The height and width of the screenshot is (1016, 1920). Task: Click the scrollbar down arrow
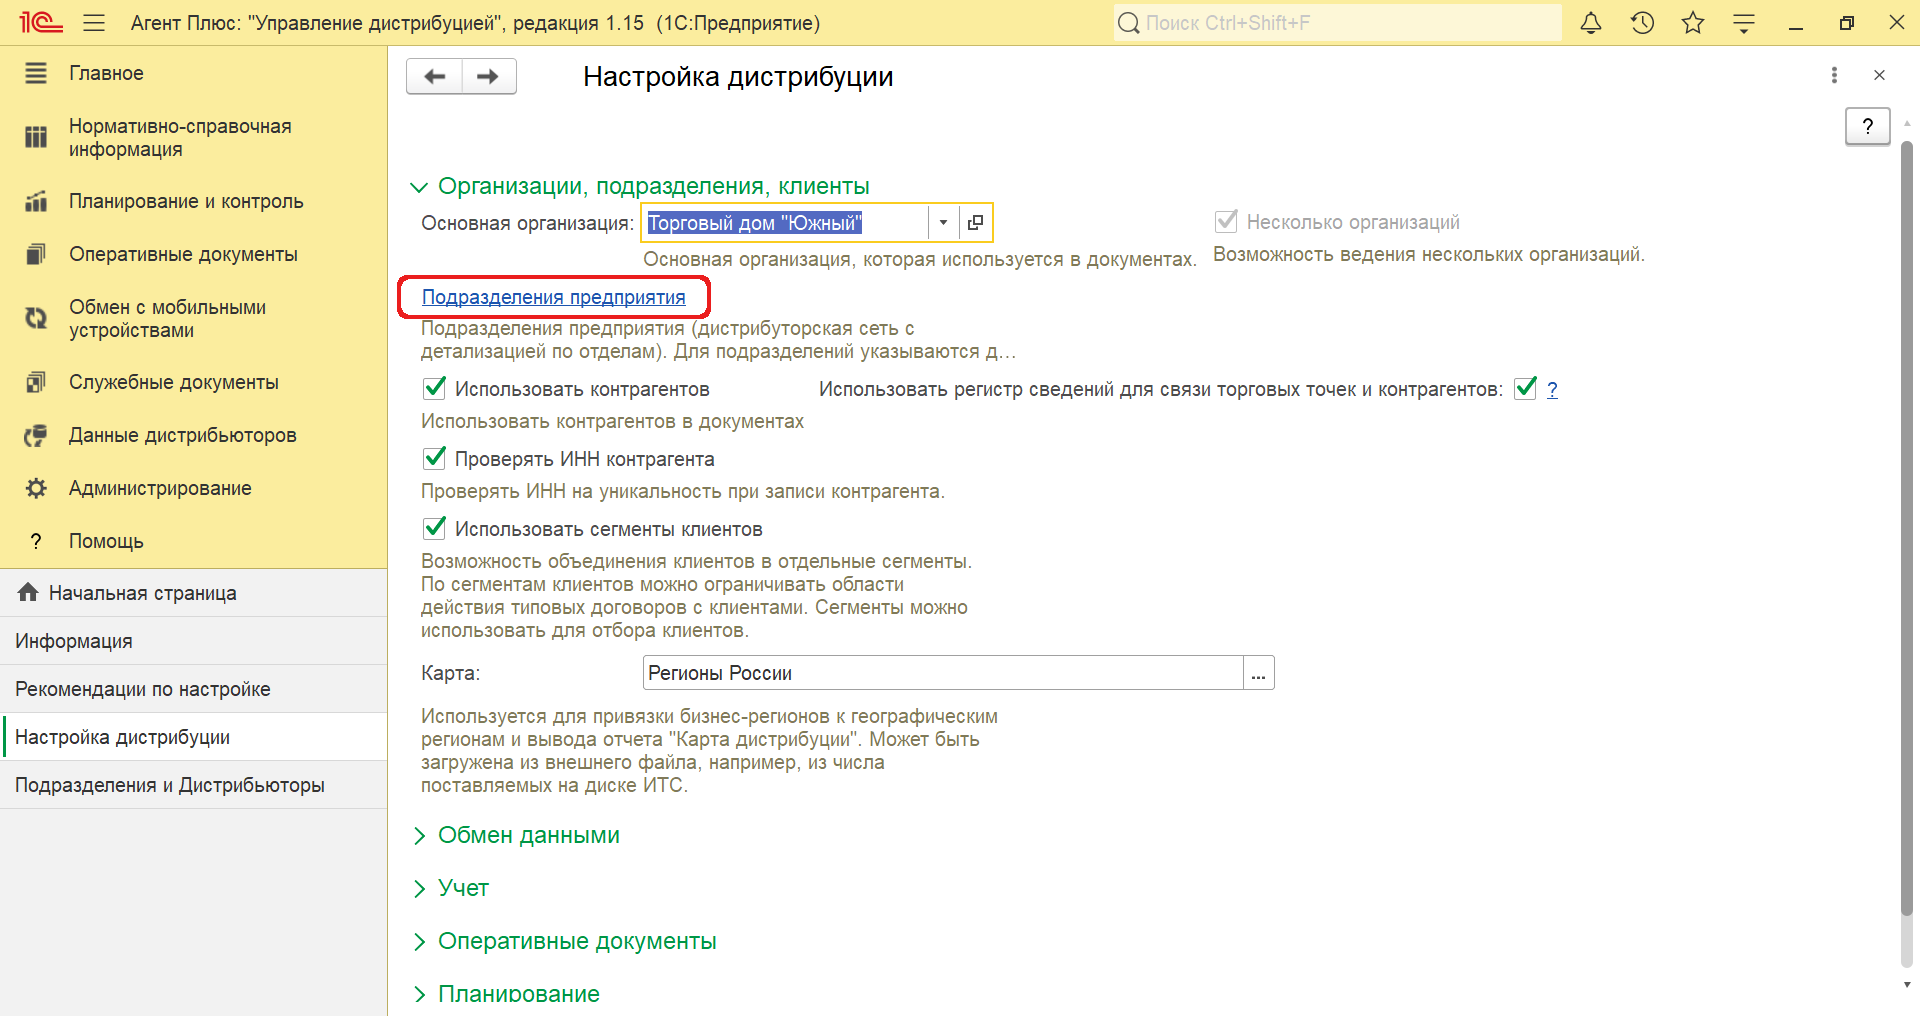1907,984
